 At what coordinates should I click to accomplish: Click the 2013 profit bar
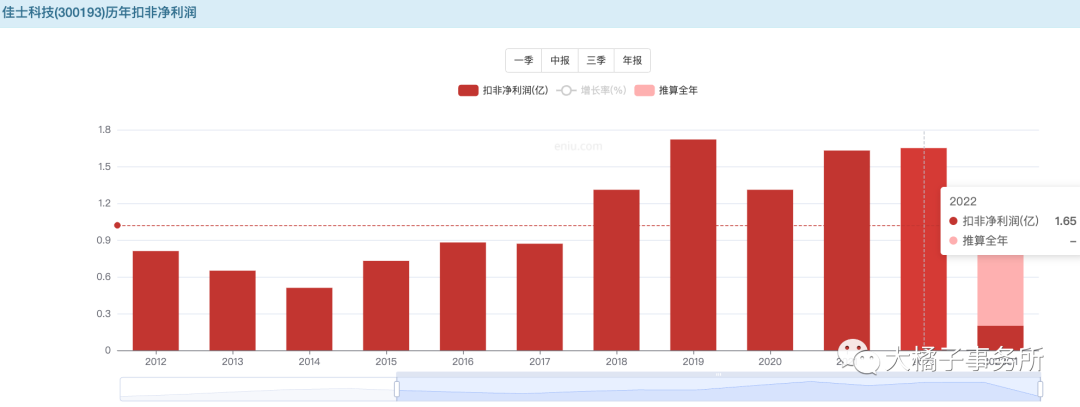coord(232,311)
